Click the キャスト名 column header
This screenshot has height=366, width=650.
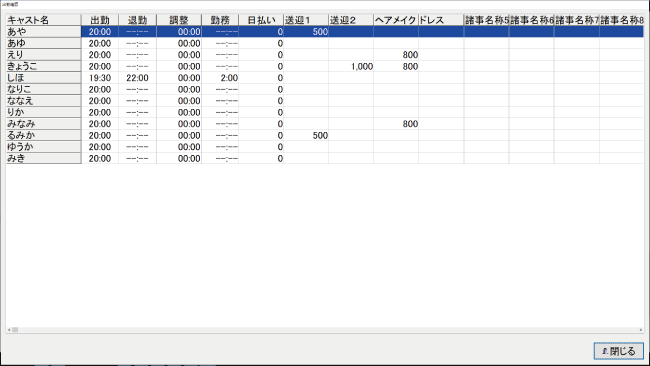tap(44, 20)
